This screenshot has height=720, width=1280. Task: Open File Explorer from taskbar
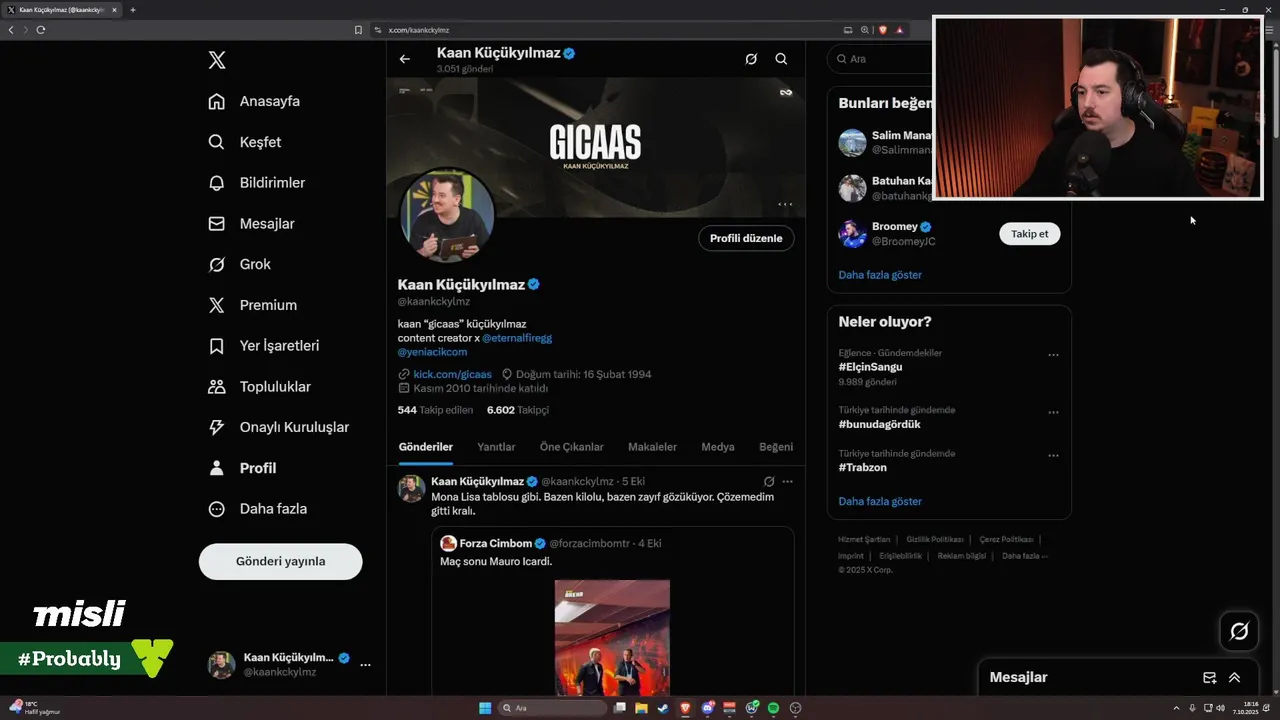641,708
